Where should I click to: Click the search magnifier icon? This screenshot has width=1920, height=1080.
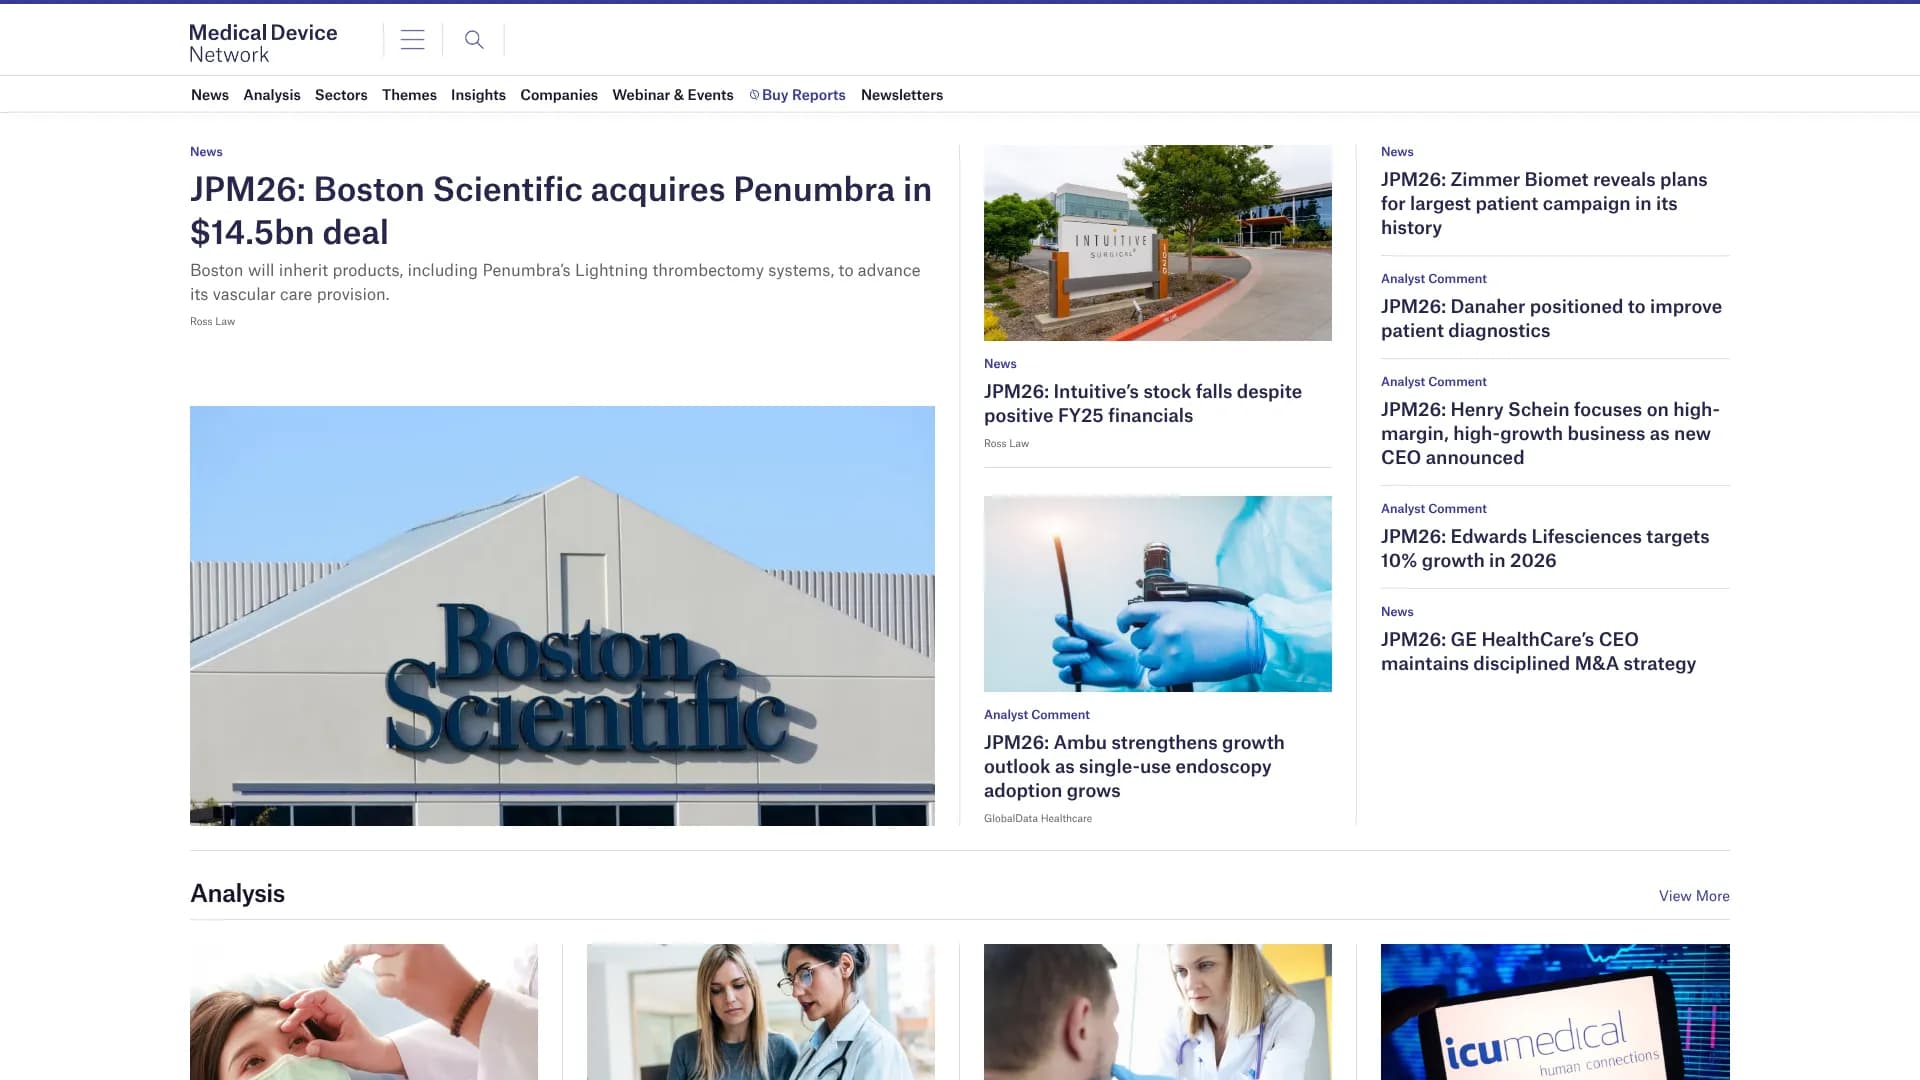point(474,40)
